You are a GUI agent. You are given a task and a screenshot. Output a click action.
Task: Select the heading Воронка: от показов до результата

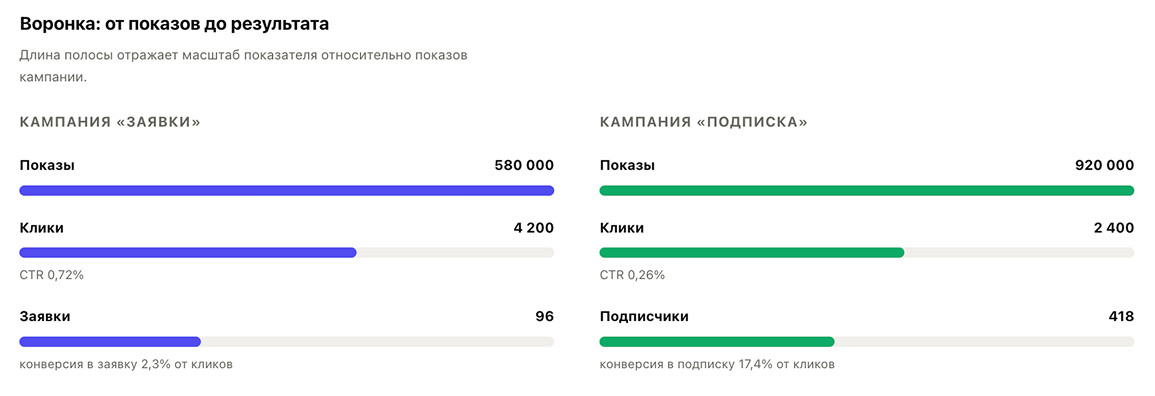tap(174, 24)
